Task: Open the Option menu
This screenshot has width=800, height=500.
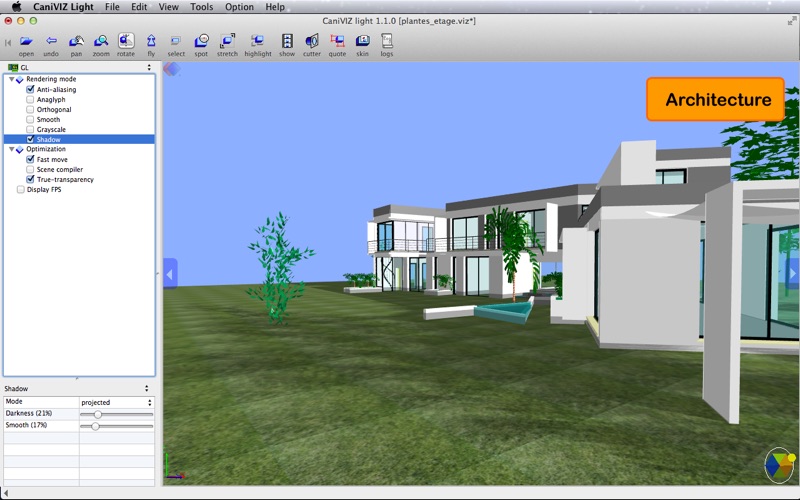Action: [x=239, y=7]
